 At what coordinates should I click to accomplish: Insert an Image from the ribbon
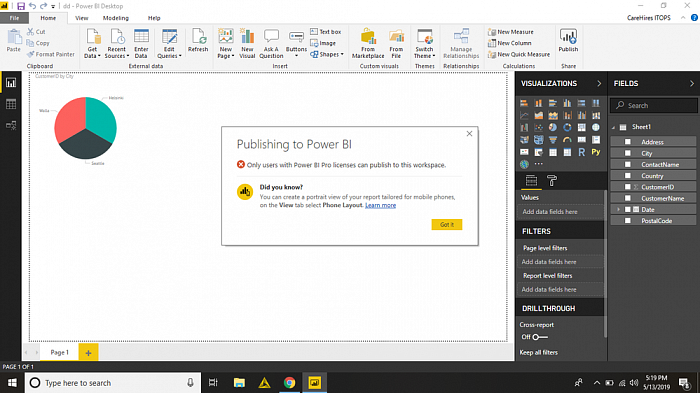[323, 43]
